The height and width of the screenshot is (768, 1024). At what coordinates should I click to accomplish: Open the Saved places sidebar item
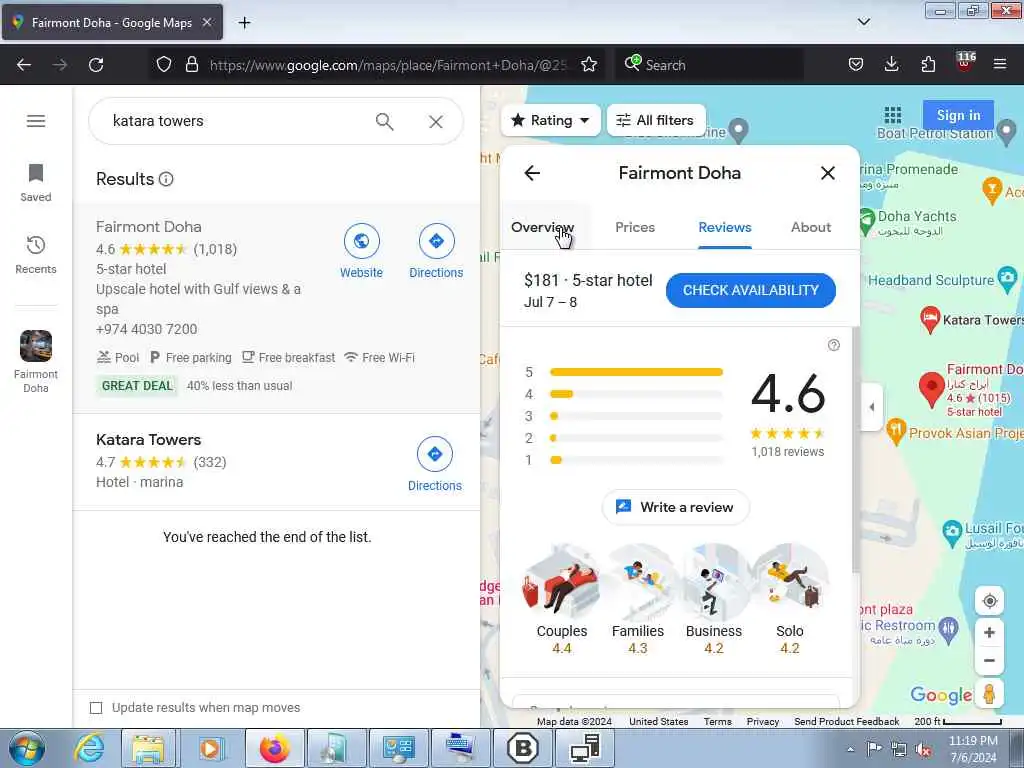coord(36,183)
